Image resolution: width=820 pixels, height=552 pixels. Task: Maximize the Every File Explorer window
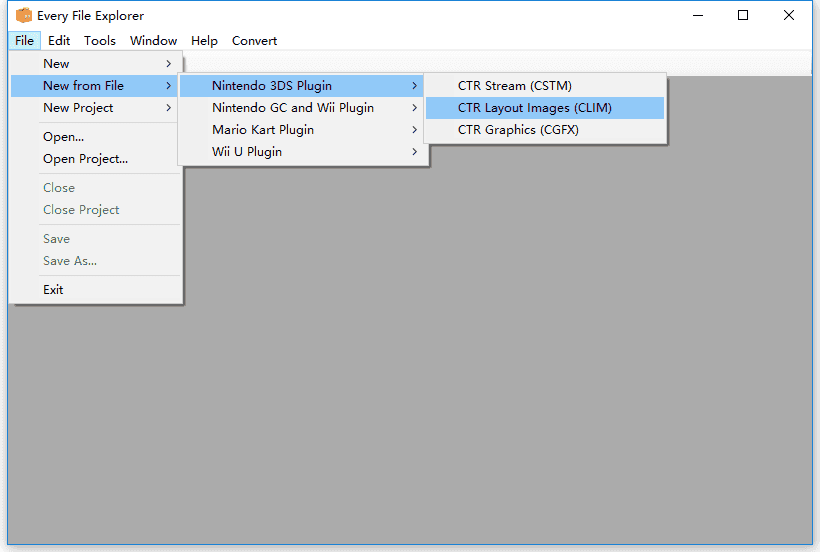pos(743,16)
